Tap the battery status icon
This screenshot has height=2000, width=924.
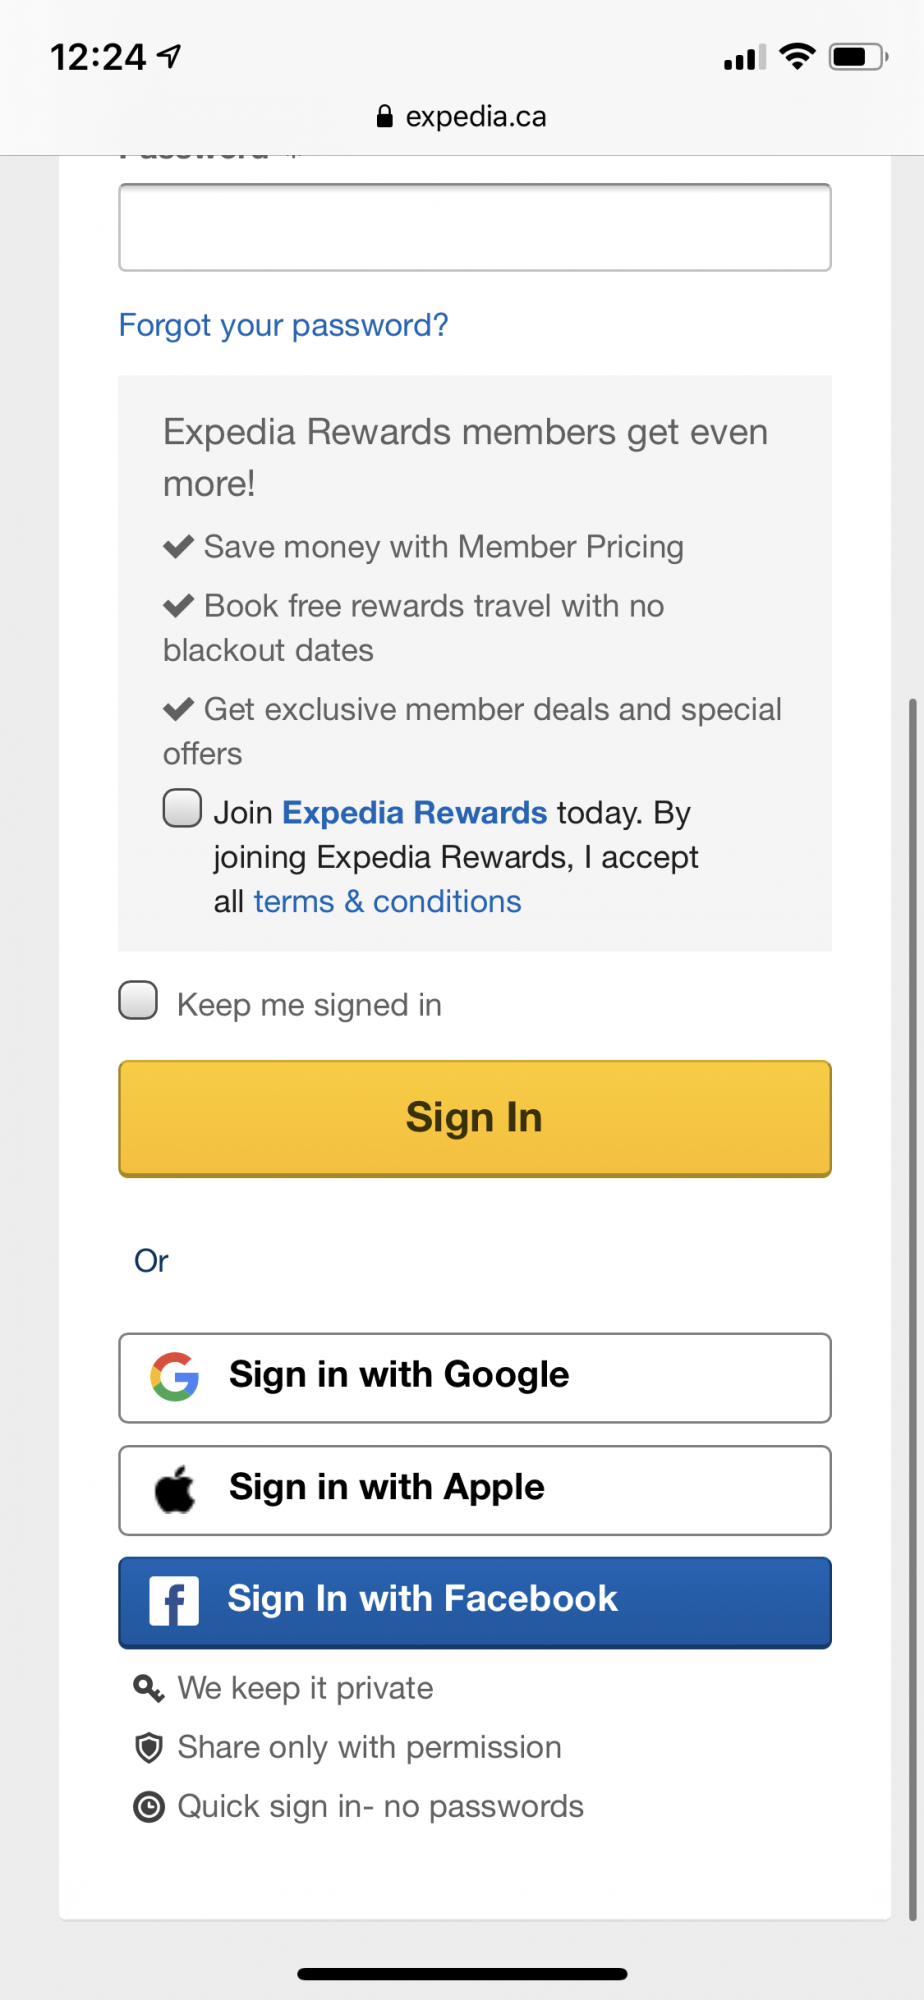(858, 57)
